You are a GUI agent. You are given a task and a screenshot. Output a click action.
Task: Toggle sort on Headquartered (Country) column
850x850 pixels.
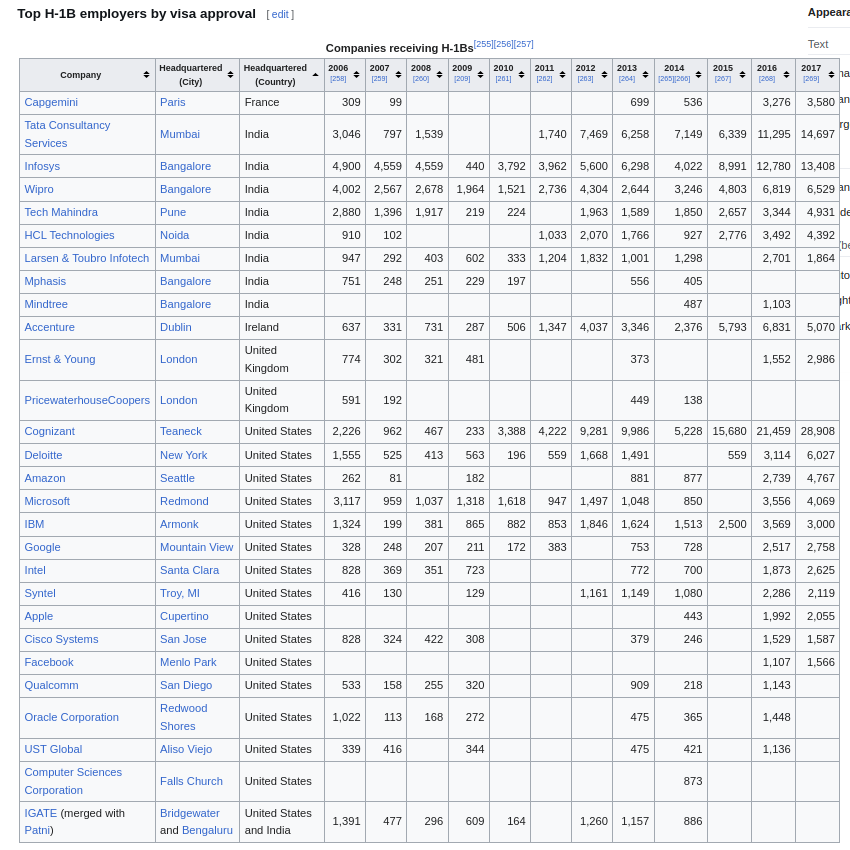coord(316,75)
